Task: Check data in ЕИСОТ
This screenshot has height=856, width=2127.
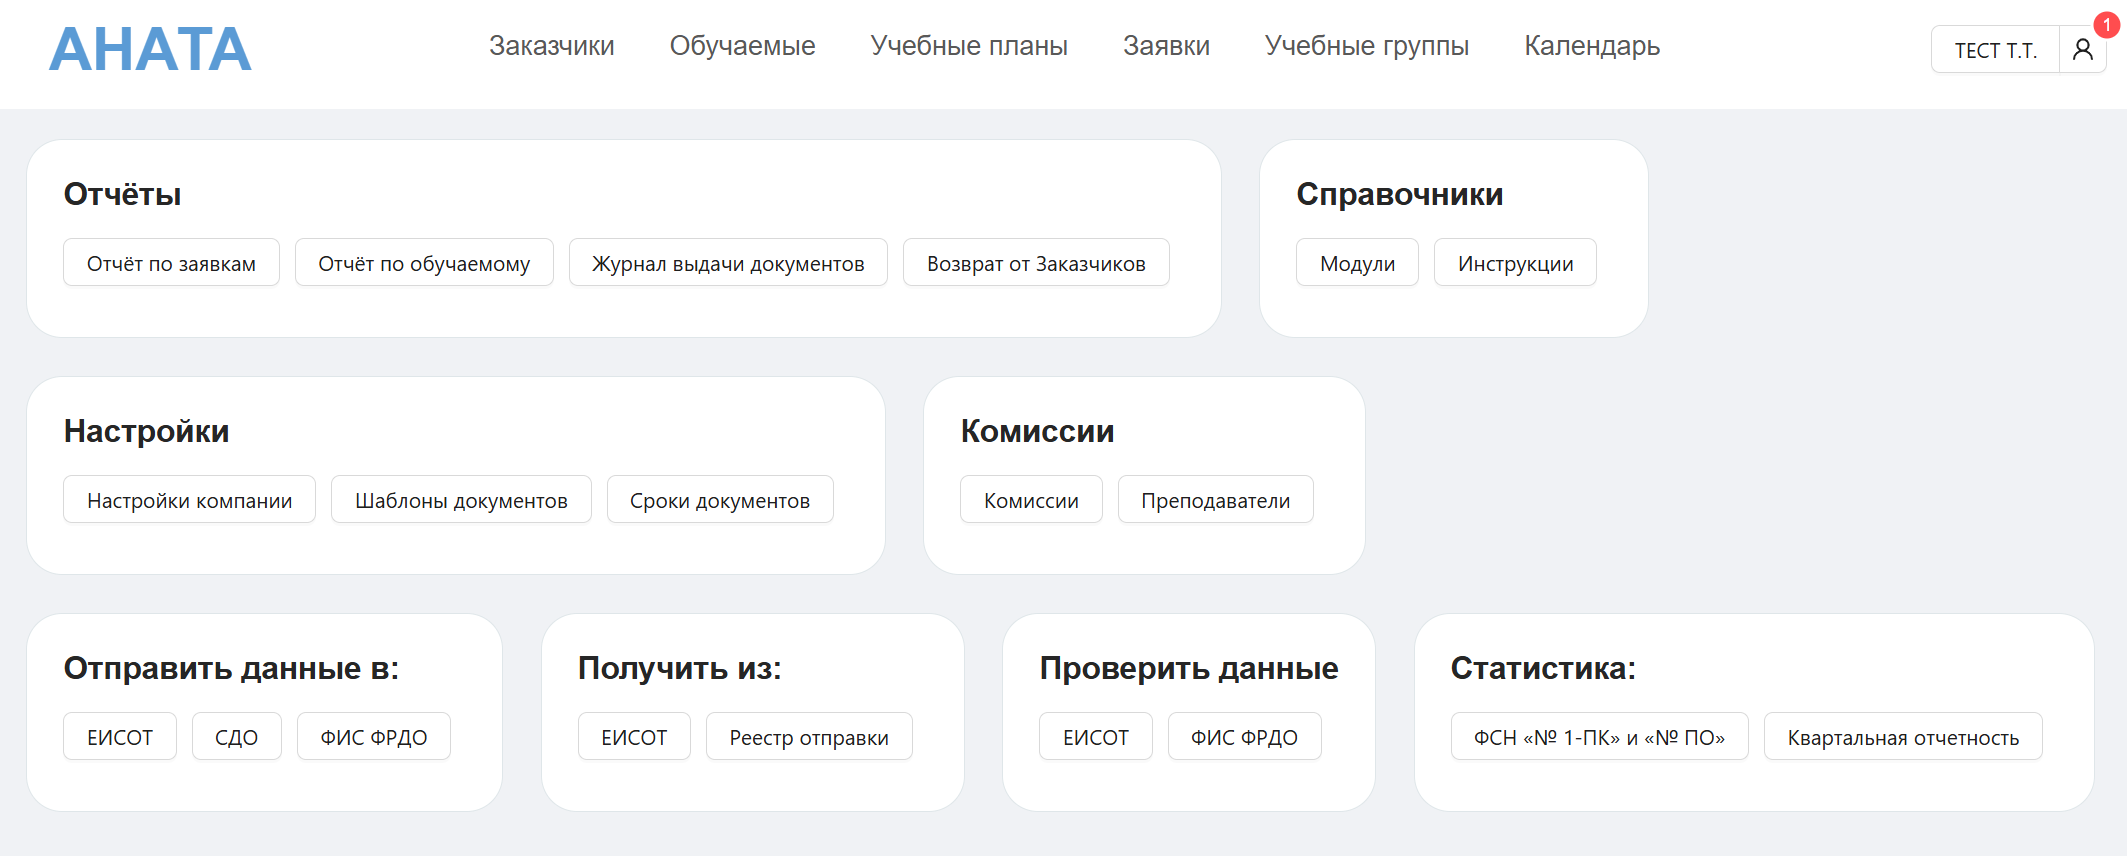Action: (1095, 737)
